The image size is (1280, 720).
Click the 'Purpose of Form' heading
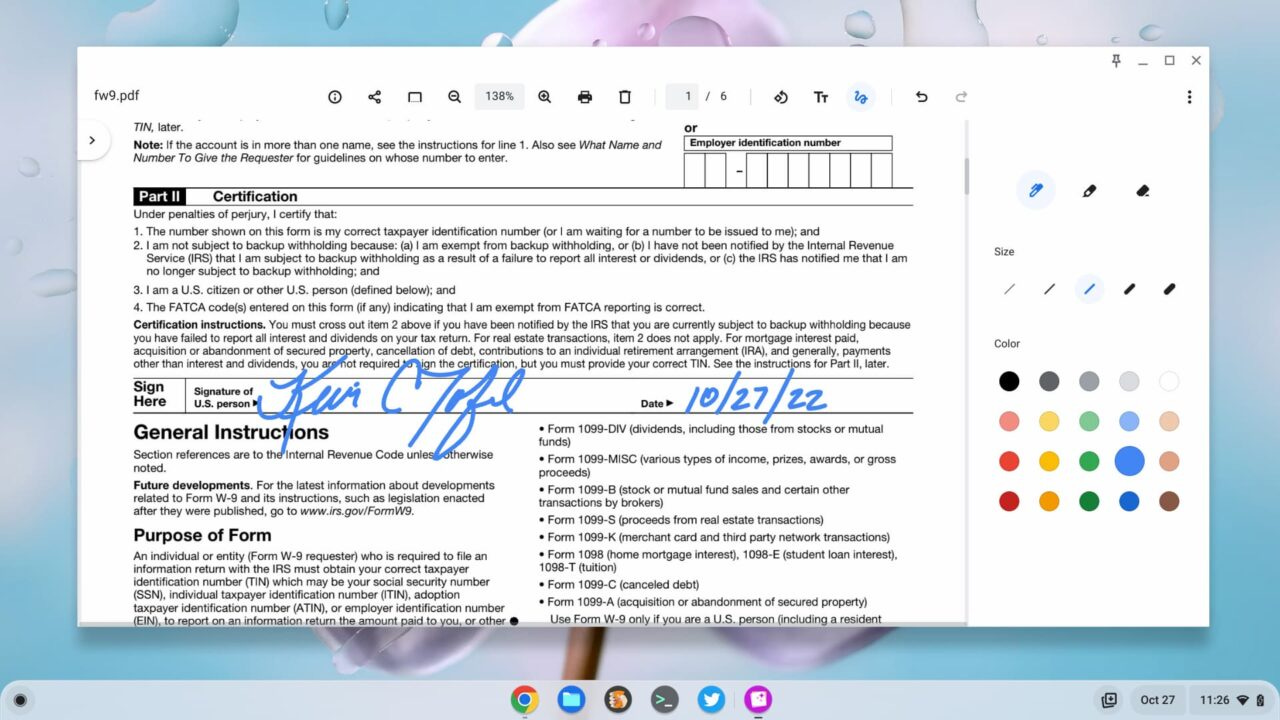coord(202,535)
